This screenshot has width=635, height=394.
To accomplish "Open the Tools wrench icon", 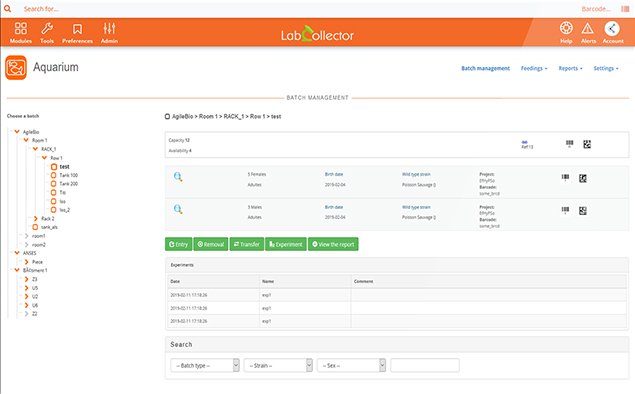I will tap(47, 28).
